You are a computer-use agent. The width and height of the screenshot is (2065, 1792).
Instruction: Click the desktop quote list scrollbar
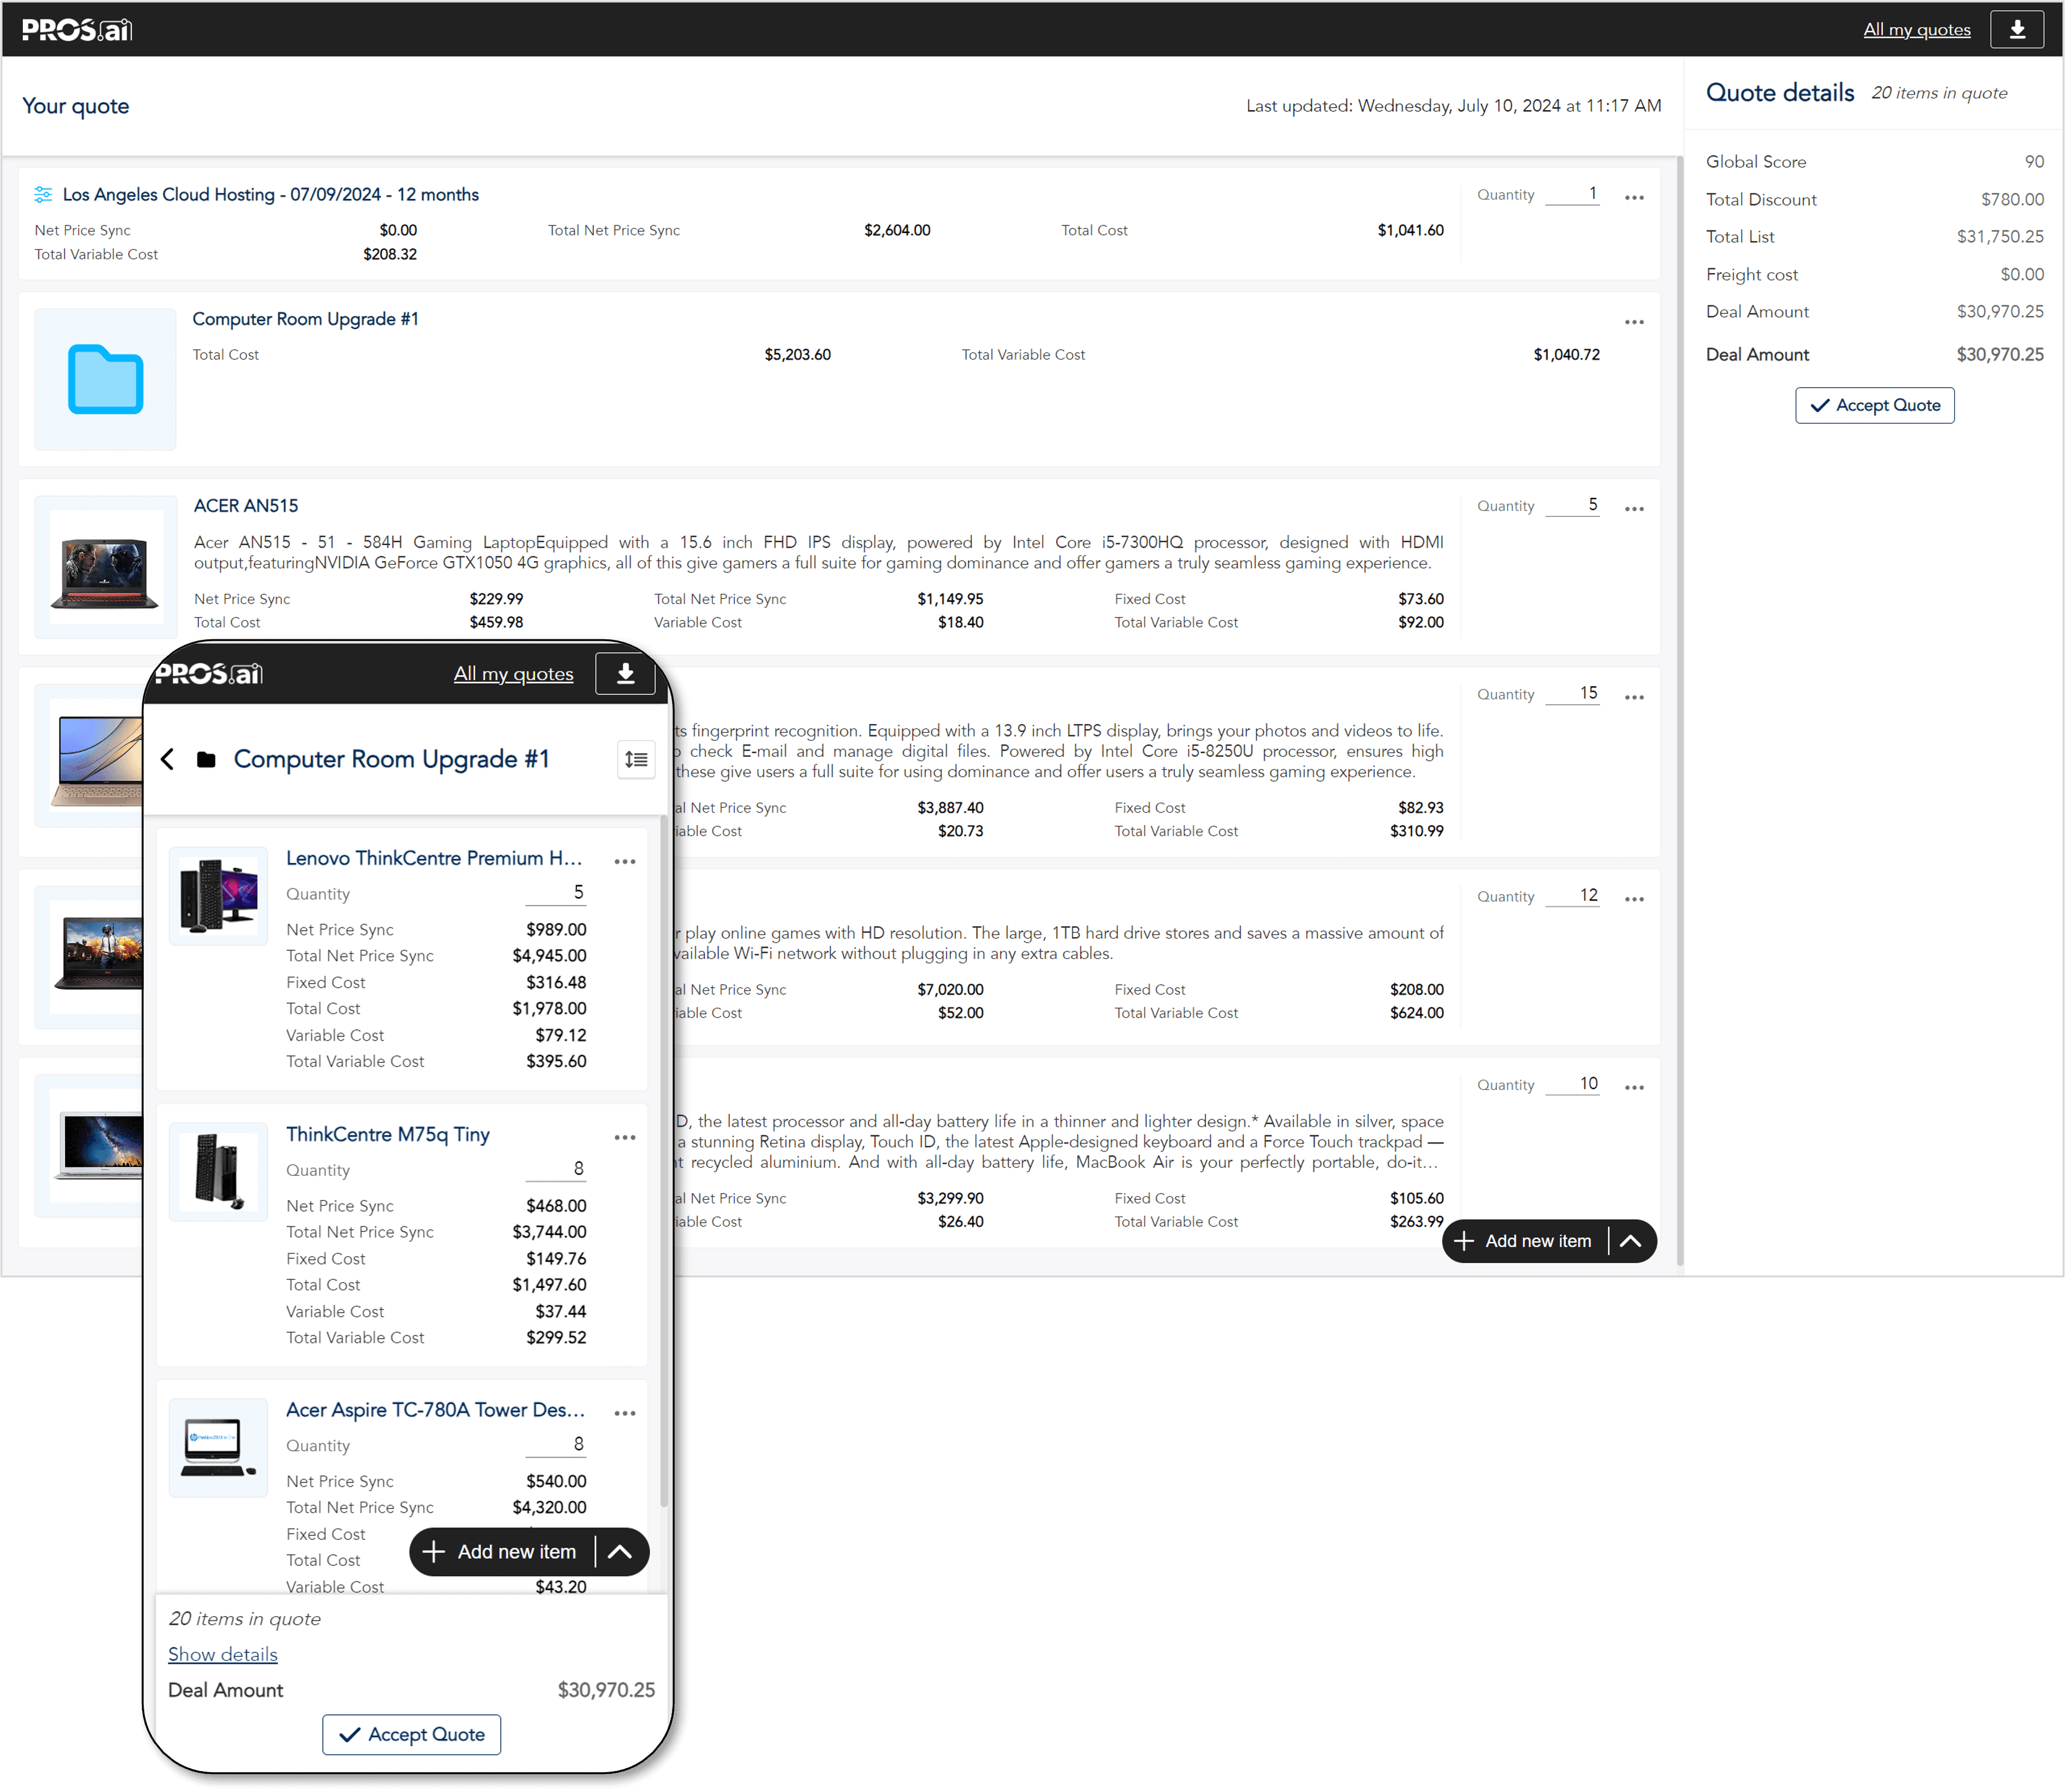tap(1679, 711)
